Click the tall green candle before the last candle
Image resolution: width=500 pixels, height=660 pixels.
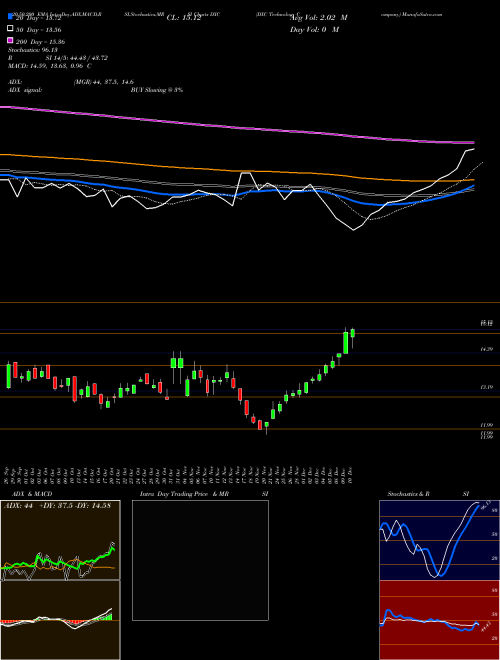coord(346,343)
